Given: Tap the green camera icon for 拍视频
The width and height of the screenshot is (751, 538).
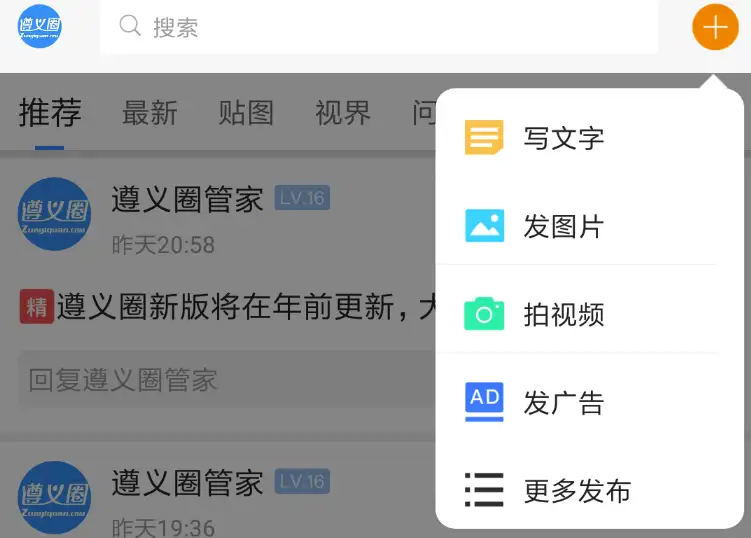Looking at the screenshot, I should 484,314.
